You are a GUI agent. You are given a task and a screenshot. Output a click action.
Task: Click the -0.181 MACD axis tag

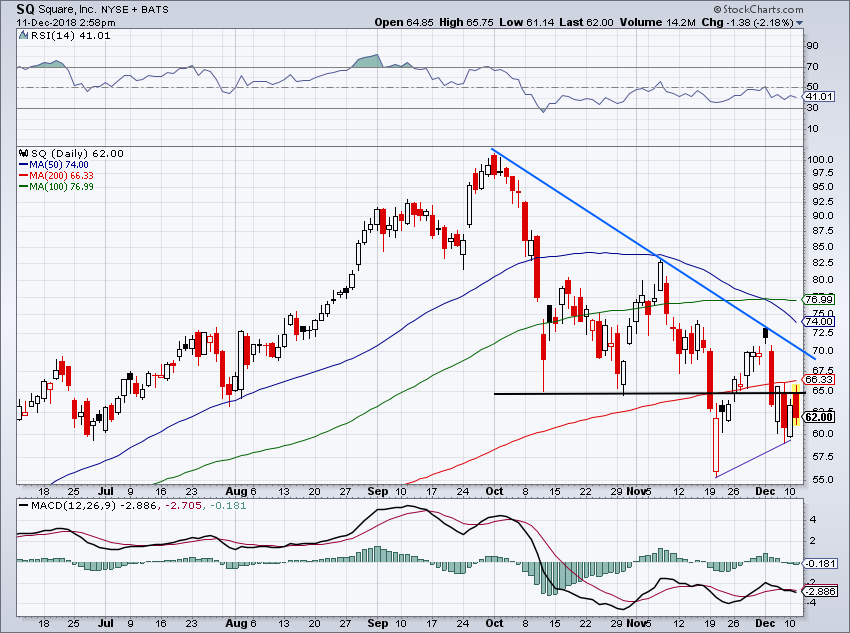[821, 564]
